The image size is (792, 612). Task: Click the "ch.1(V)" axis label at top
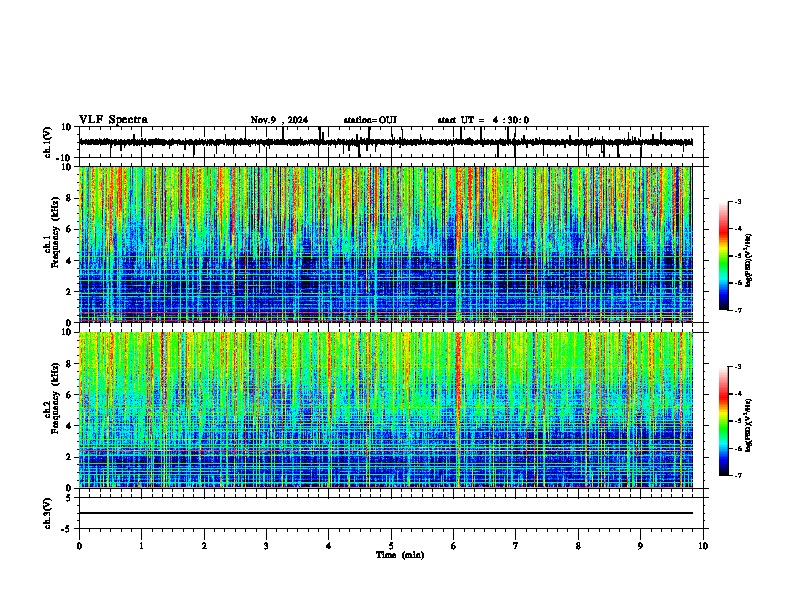(48, 142)
